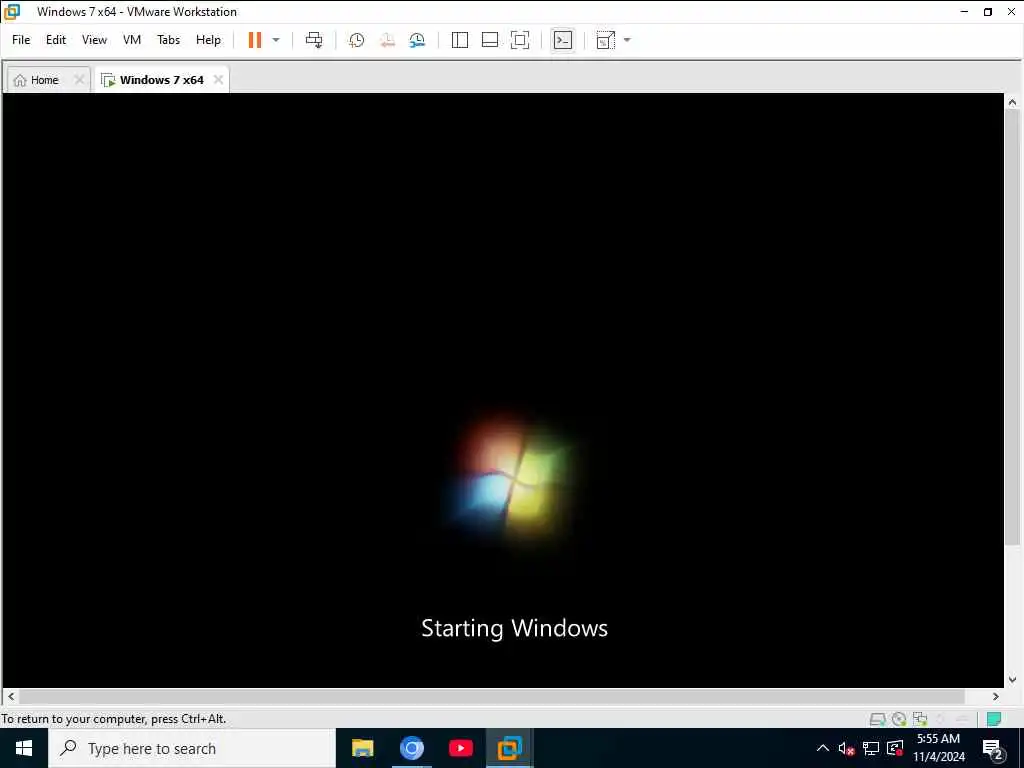Image resolution: width=1024 pixels, height=768 pixels.
Task: Open the File menu
Action: (x=21, y=40)
